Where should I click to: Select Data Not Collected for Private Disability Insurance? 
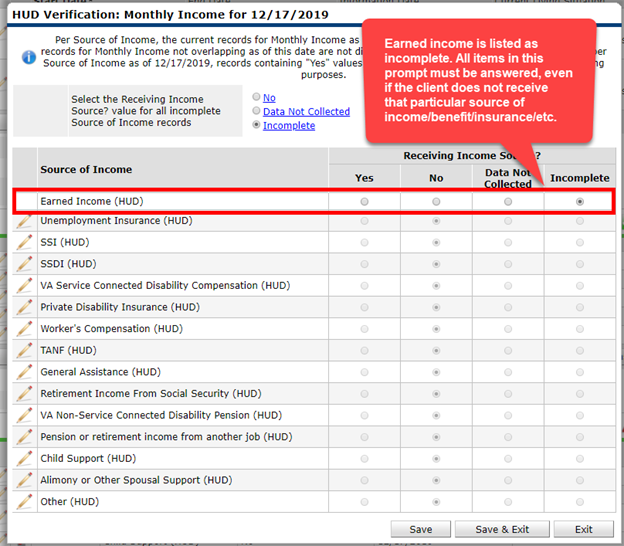[508, 307]
